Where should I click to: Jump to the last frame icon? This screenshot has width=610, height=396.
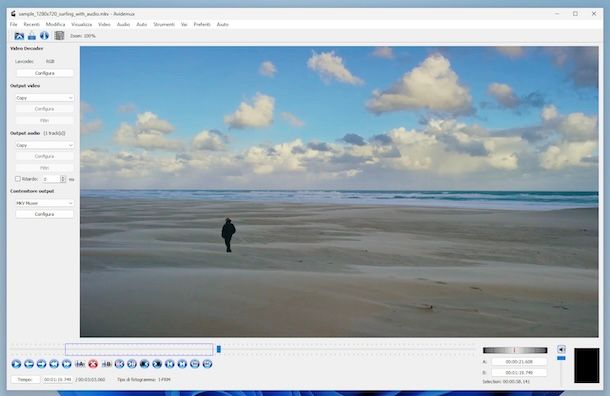[182, 364]
